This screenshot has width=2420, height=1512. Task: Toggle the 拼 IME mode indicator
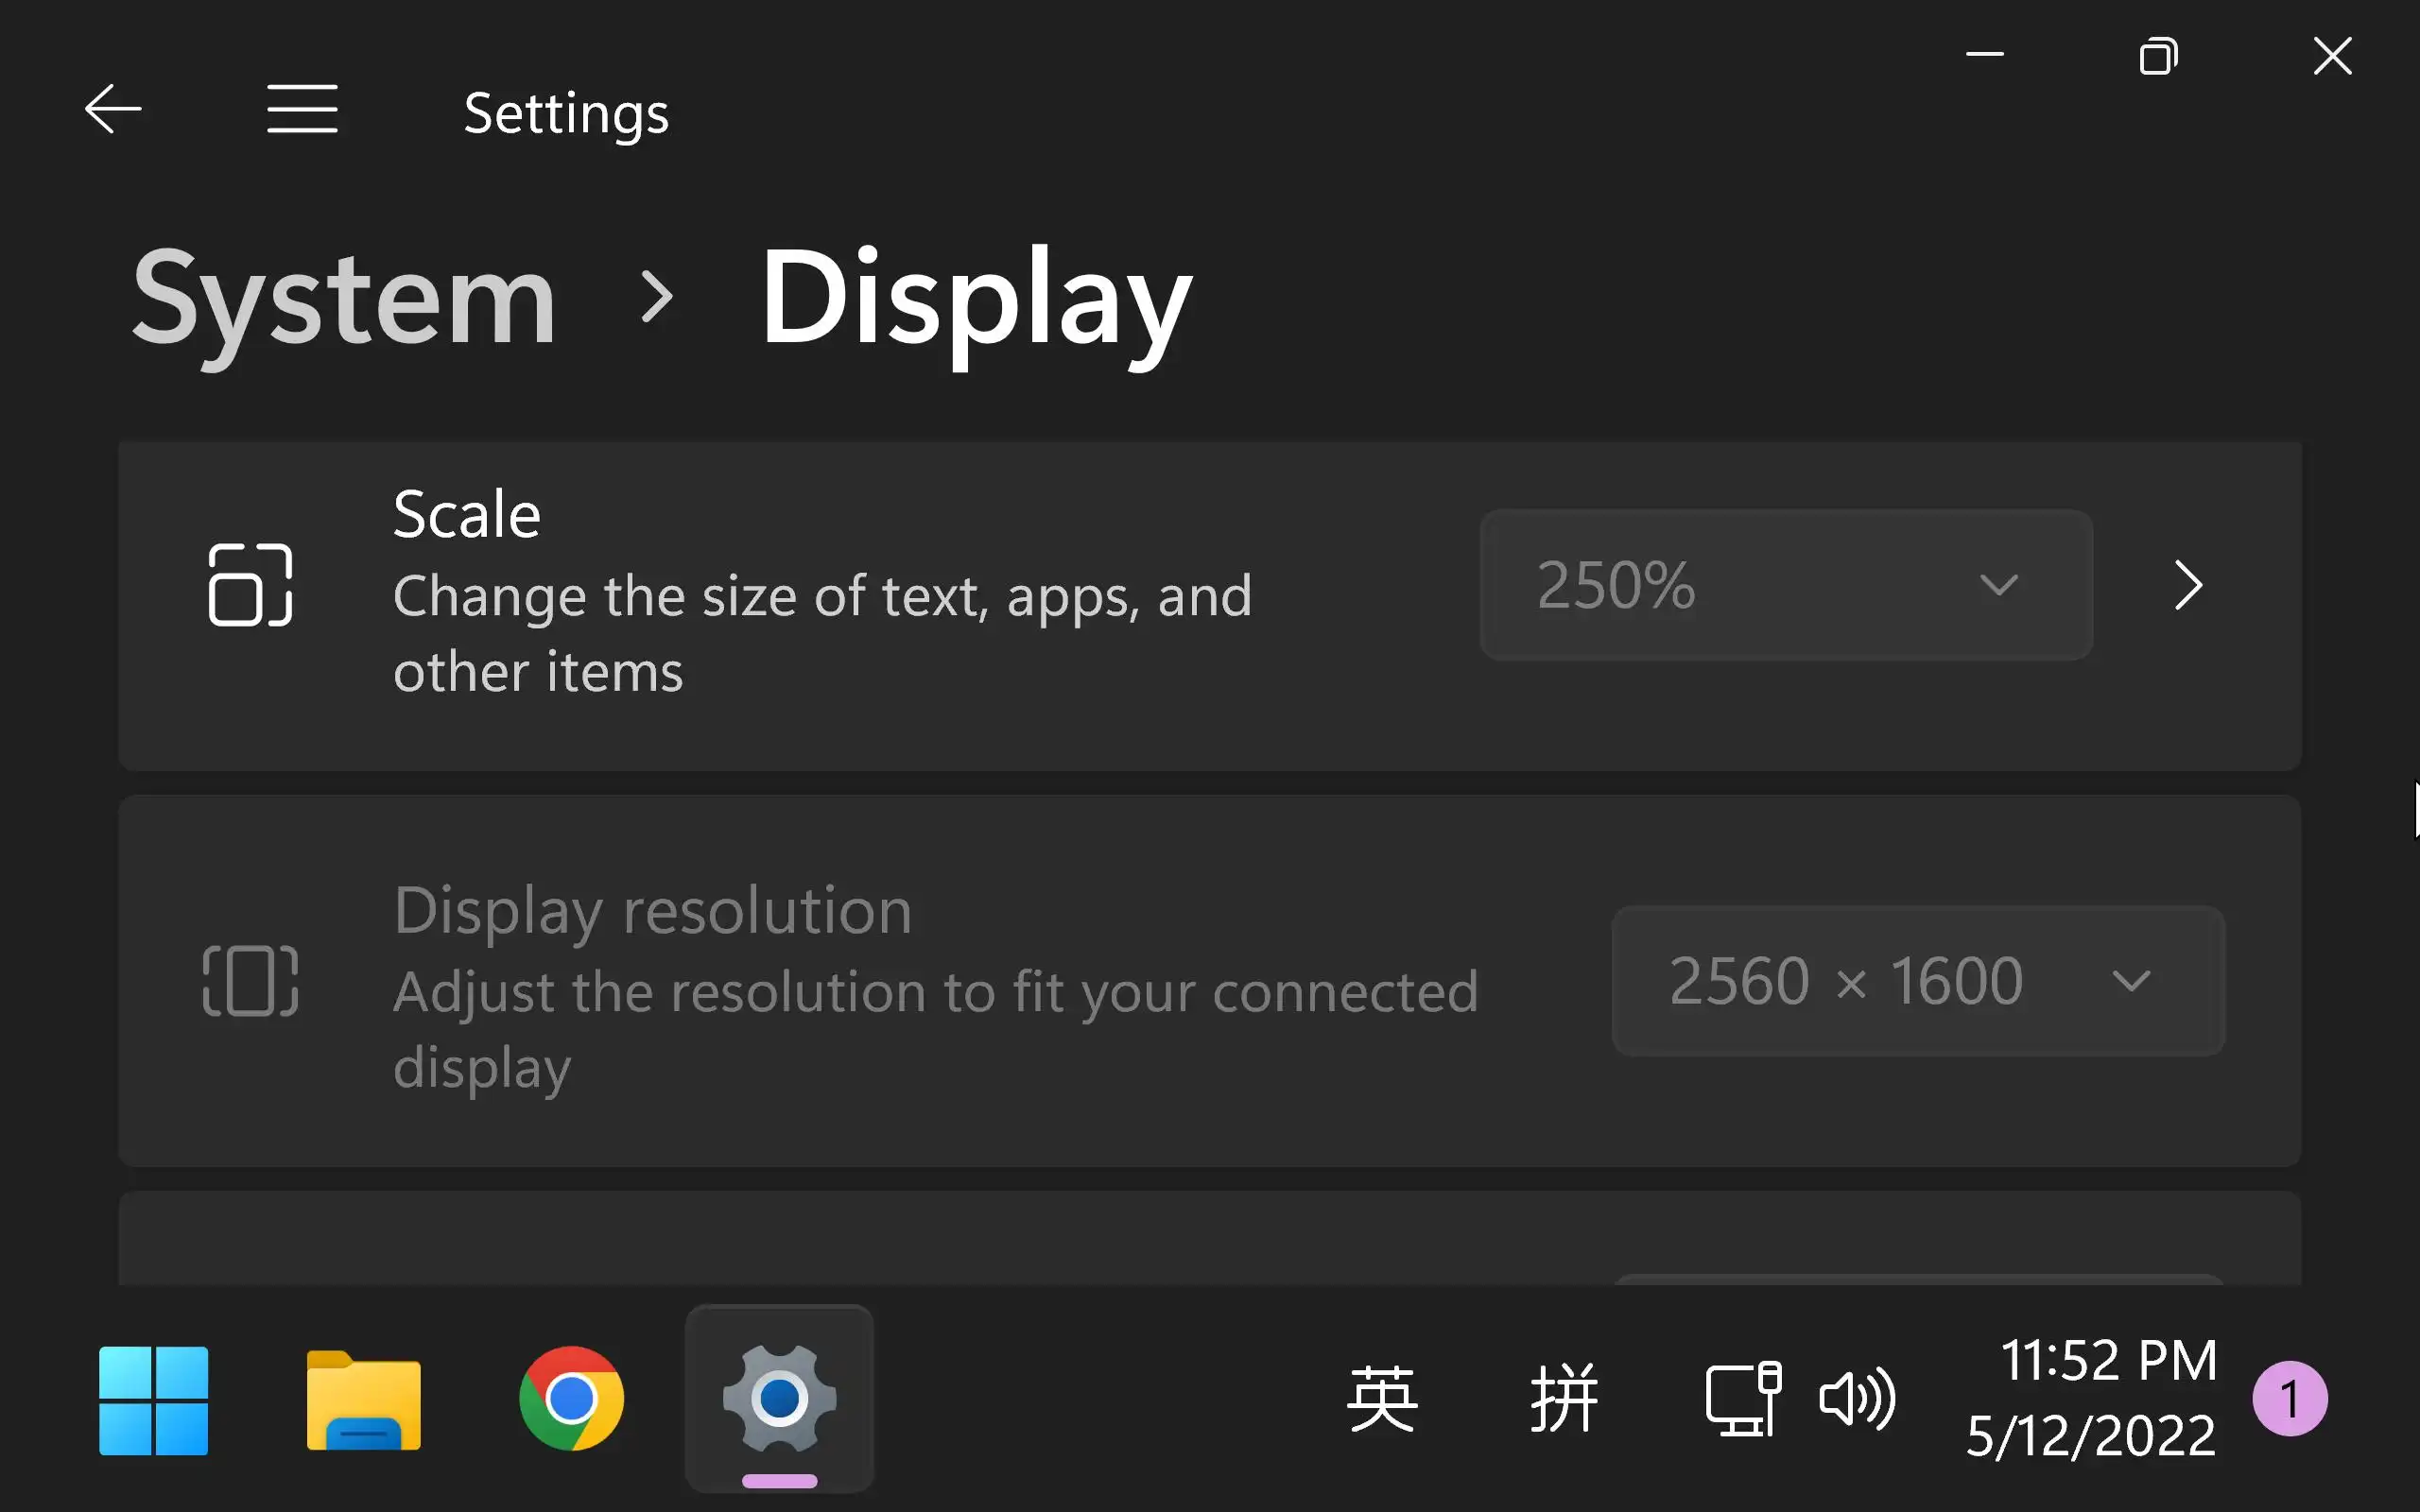tap(1564, 1398)
